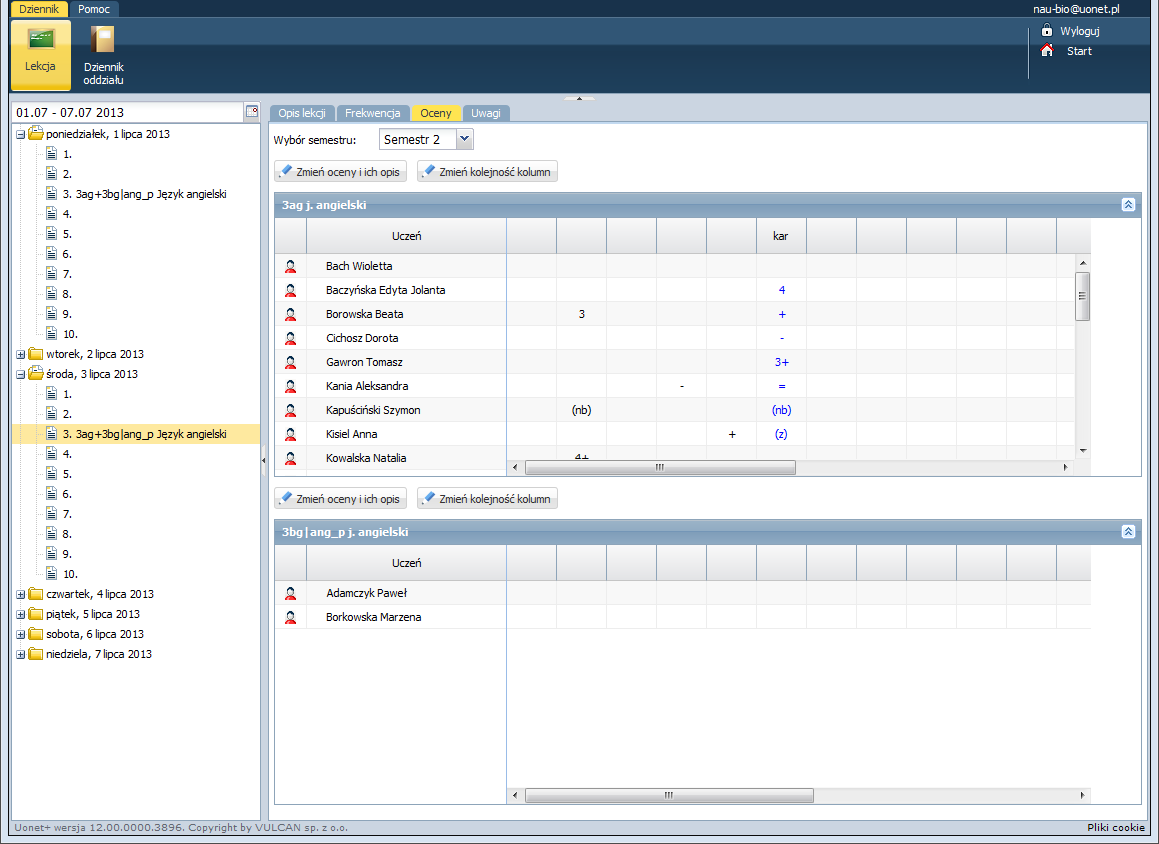Switch to the Frekwencja tab
This screenshot has width=1159, height=844.
373,113
